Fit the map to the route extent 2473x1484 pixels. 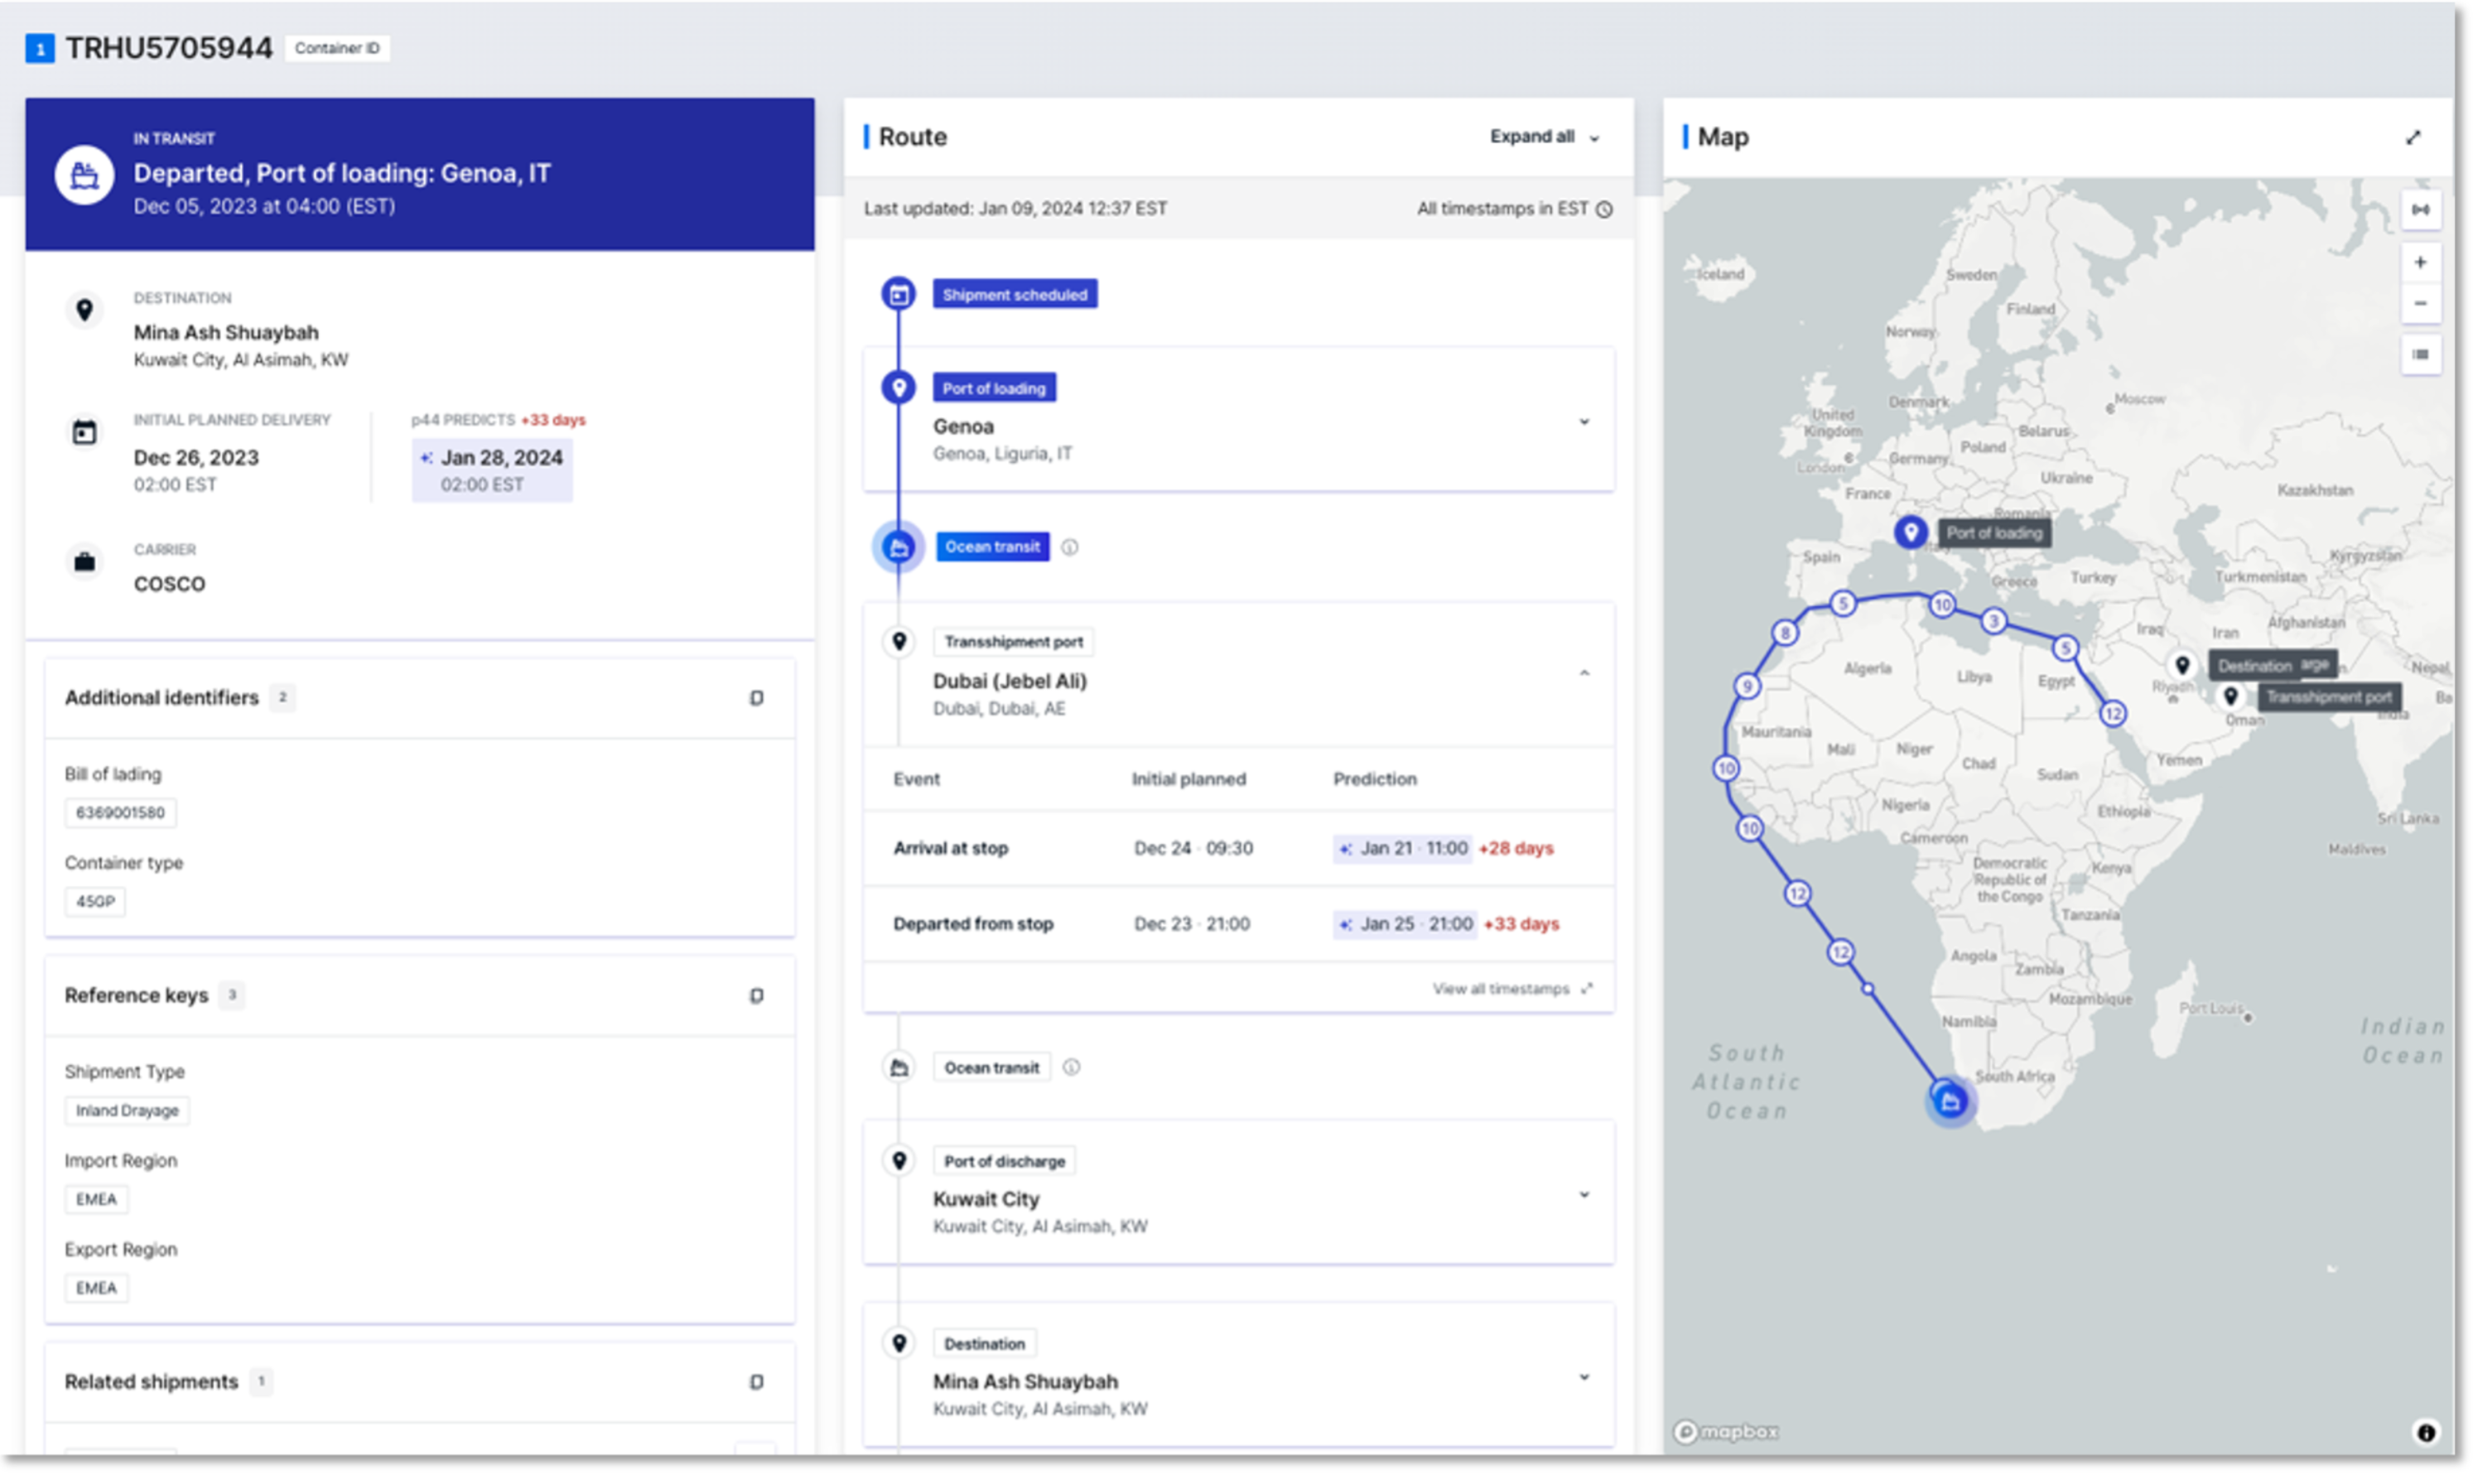[2420, 210]
